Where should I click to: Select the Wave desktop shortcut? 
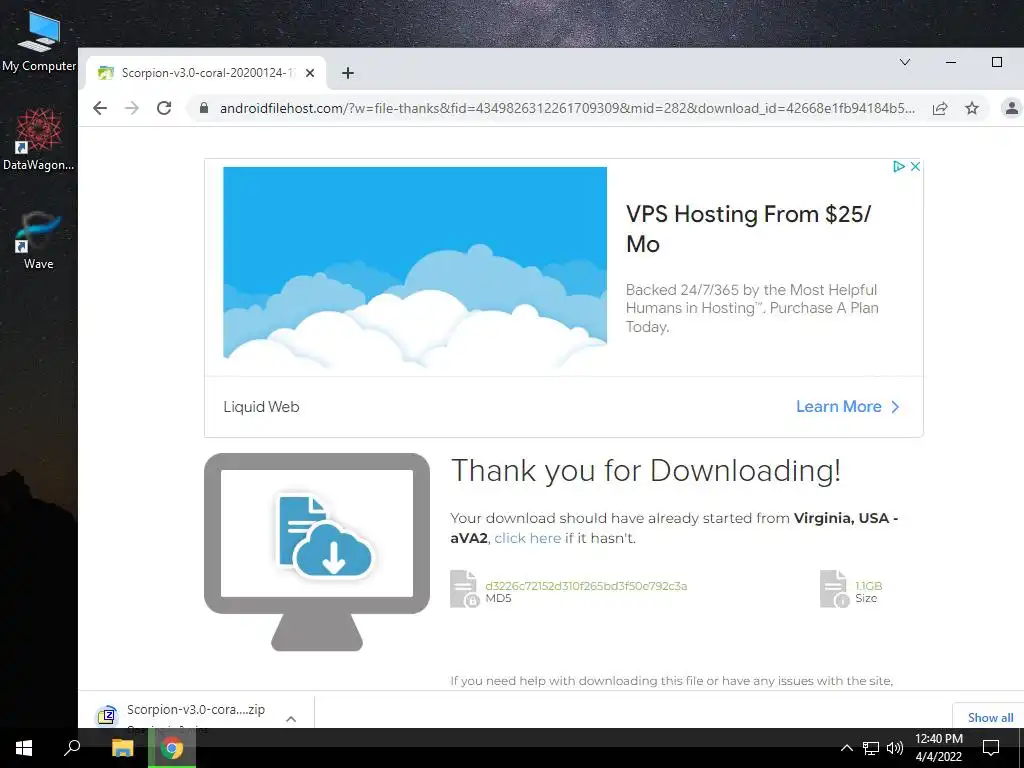pyautogui.click(x=39, y=240)
